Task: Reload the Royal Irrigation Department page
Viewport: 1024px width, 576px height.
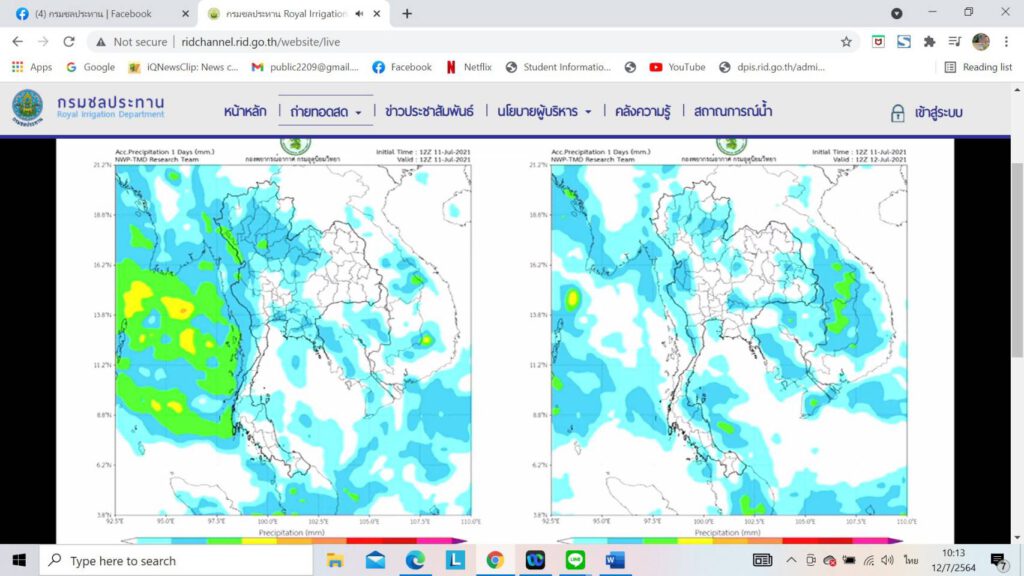Action: [x=69, y=42]
